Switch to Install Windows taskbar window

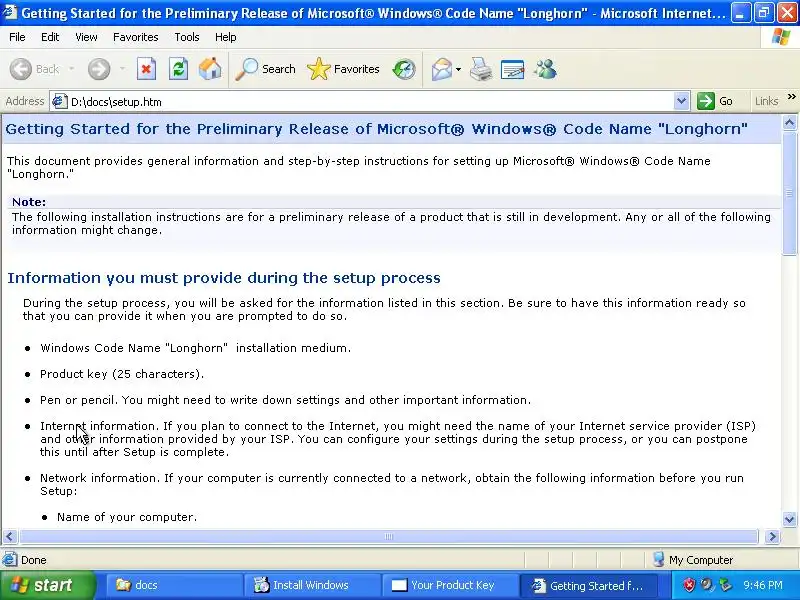point(312,585)
